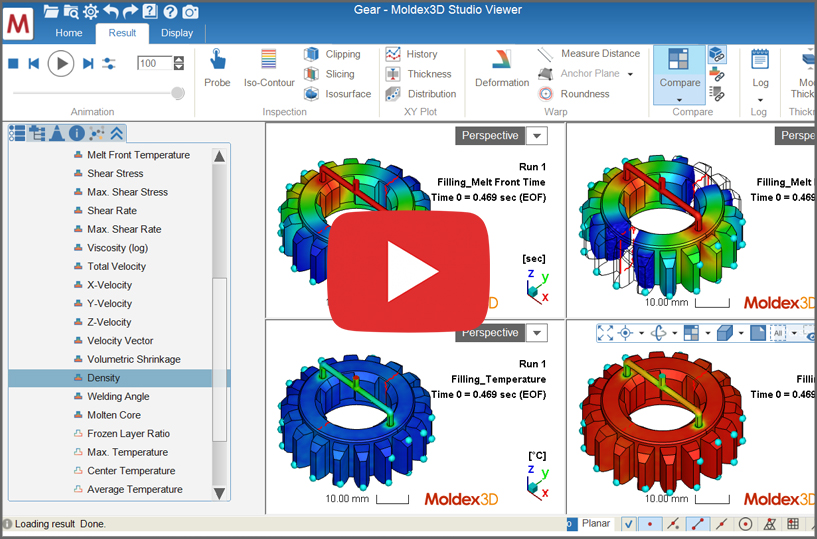Open the model tree panel tab icon
Screen dimensions: 817x539
coord(37,133)
